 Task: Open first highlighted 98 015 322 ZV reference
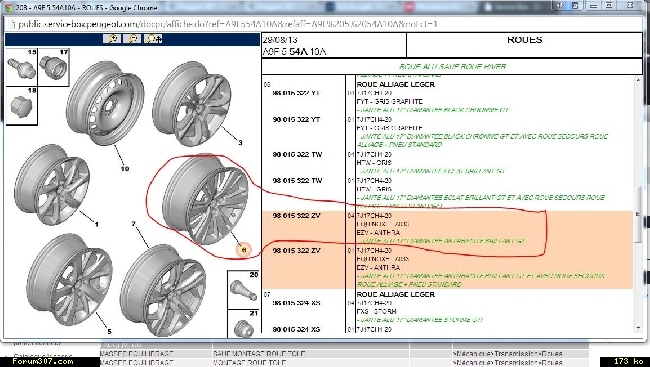click(296, 216)
